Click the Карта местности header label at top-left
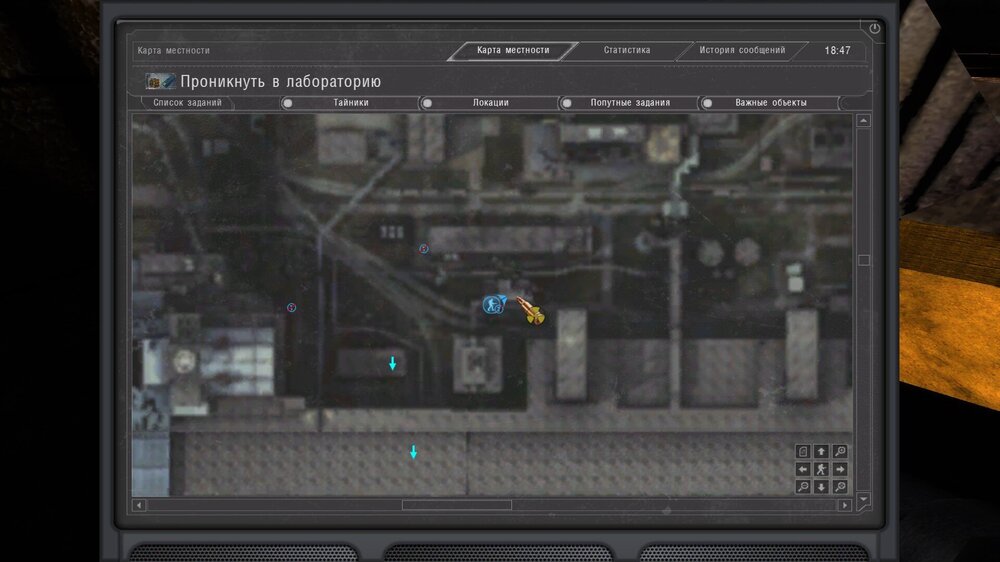 [x=173, y=50]
